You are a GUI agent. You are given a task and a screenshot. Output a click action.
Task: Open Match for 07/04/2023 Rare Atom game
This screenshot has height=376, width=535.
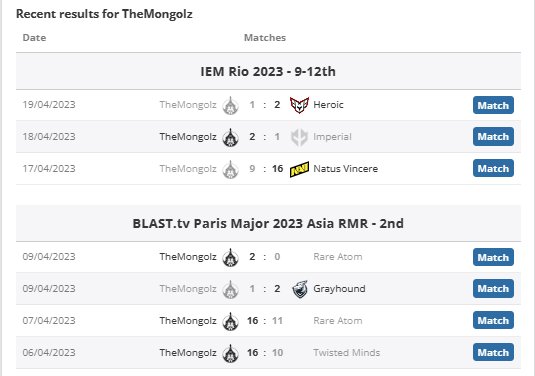pyautogui.click(x=493, y=320)
